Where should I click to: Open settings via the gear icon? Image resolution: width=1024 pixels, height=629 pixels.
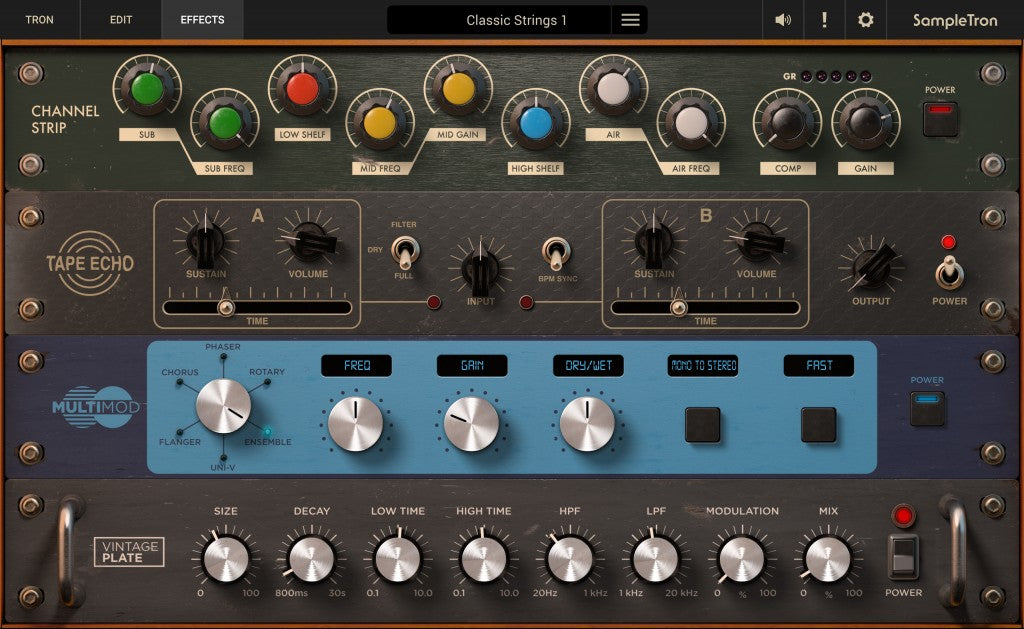(x=865, y=20)
